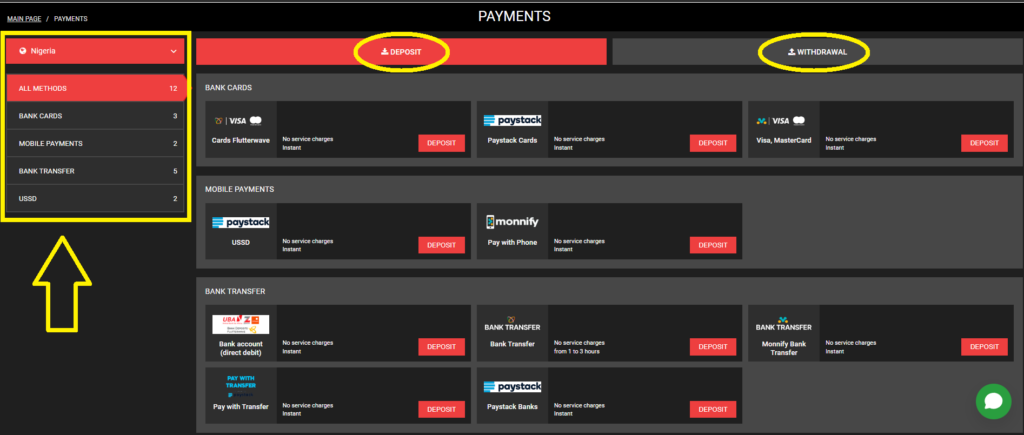Click the Monnify Pay with Phone logo

tap(513, 222)
